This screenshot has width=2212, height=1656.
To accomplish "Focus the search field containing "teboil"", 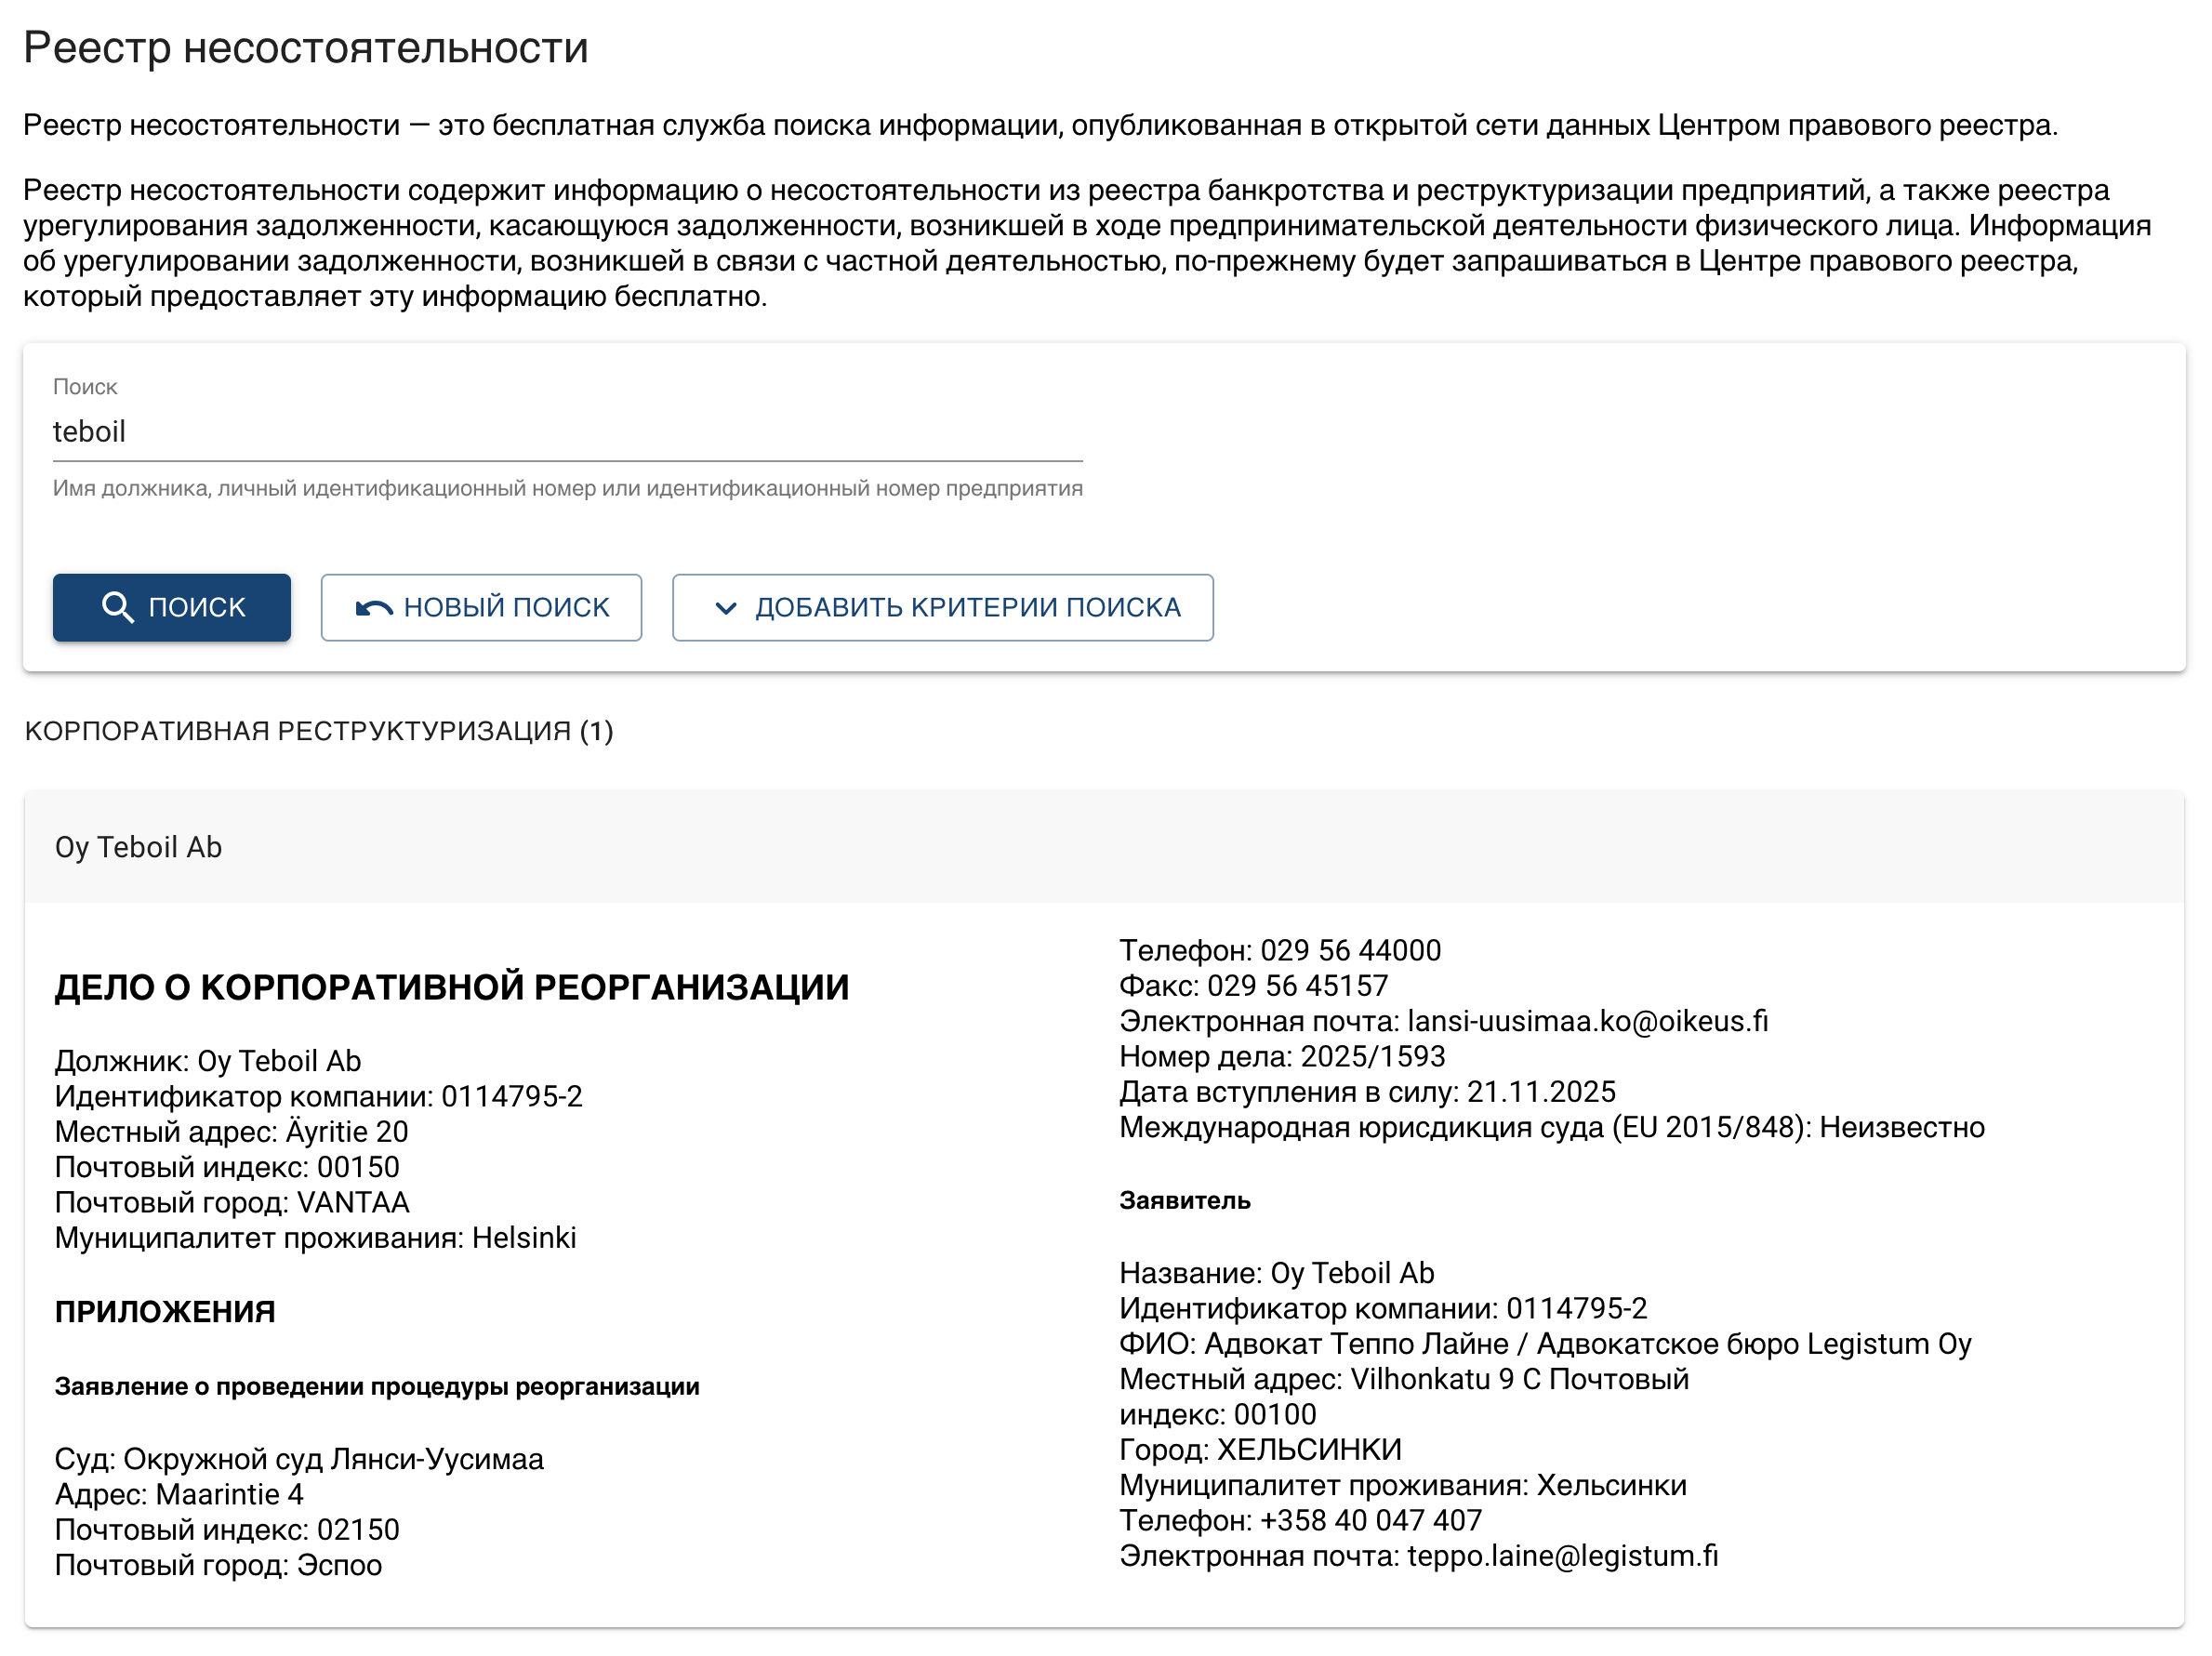I will [x=567, y=432].
